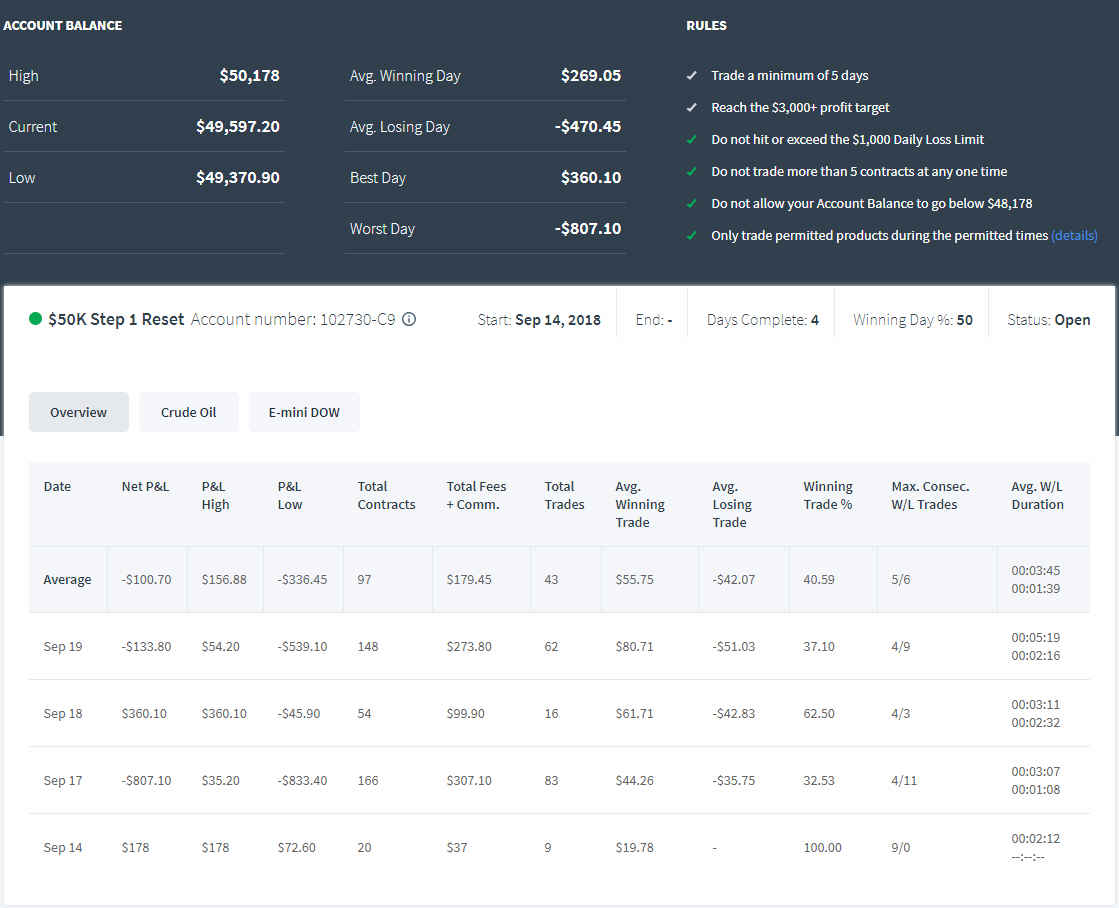
Task: Click the Net P&L column header
Action: 145,486
